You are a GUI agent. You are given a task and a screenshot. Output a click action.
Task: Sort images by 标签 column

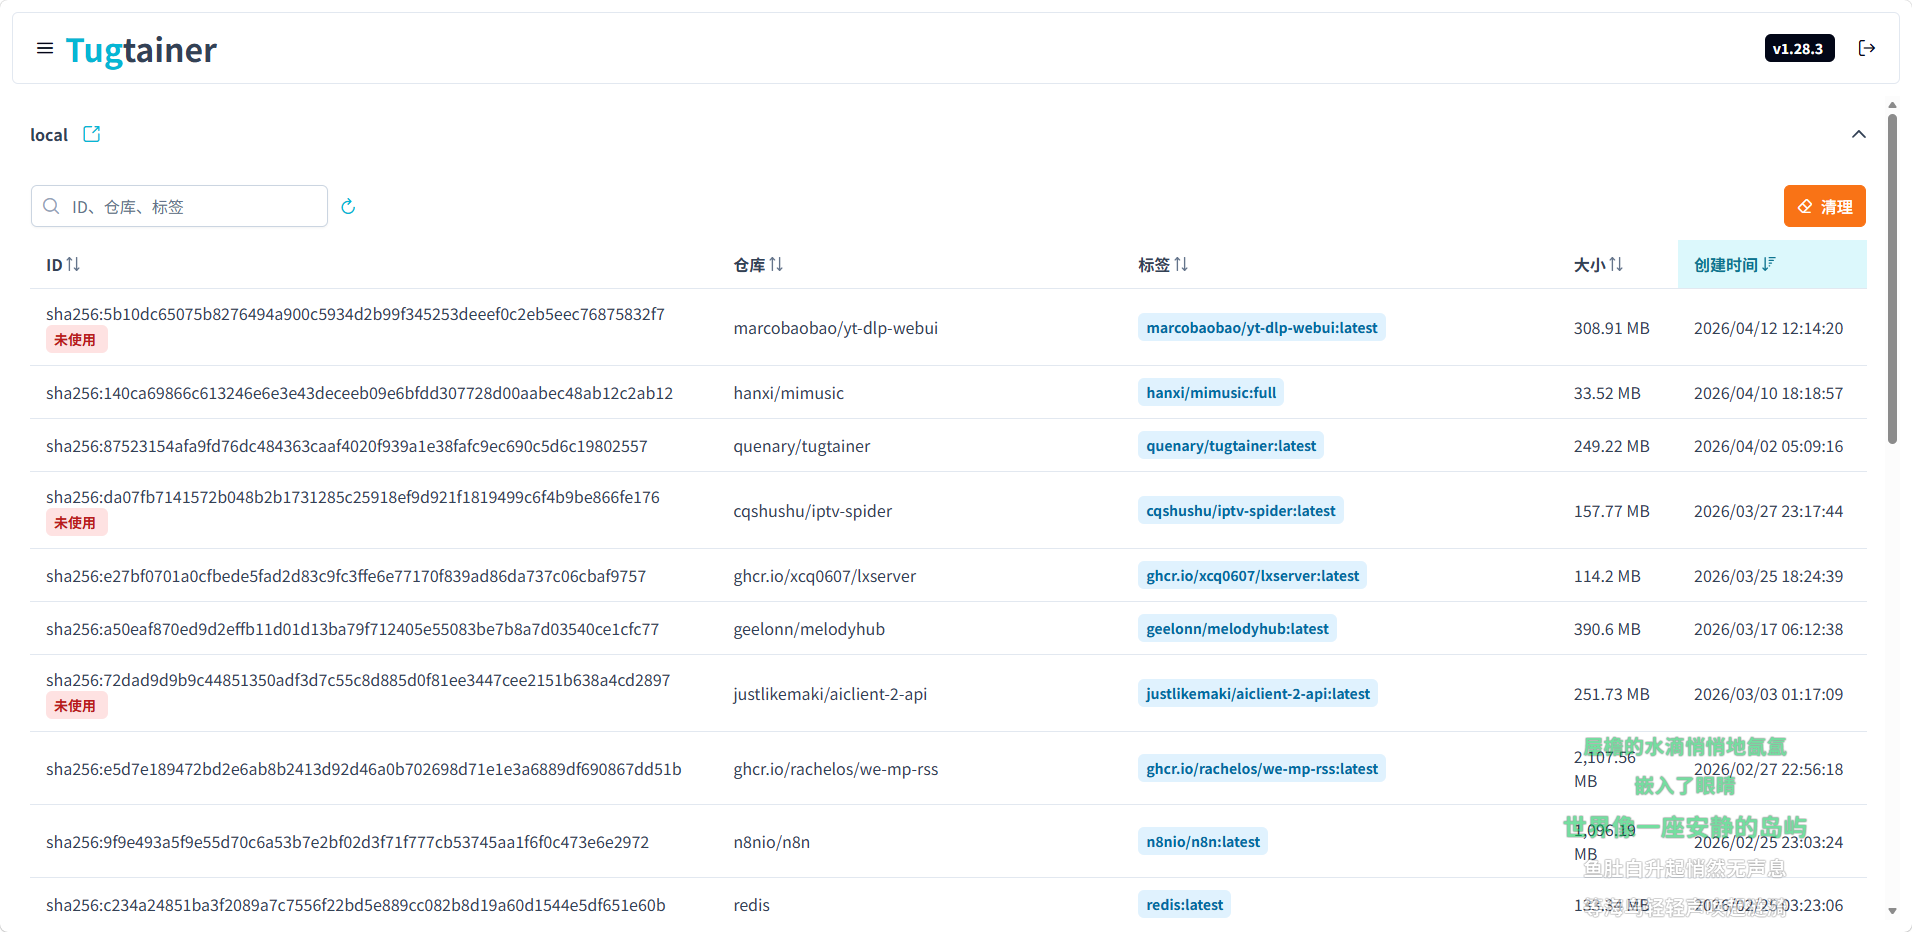tap(1163, 265)
